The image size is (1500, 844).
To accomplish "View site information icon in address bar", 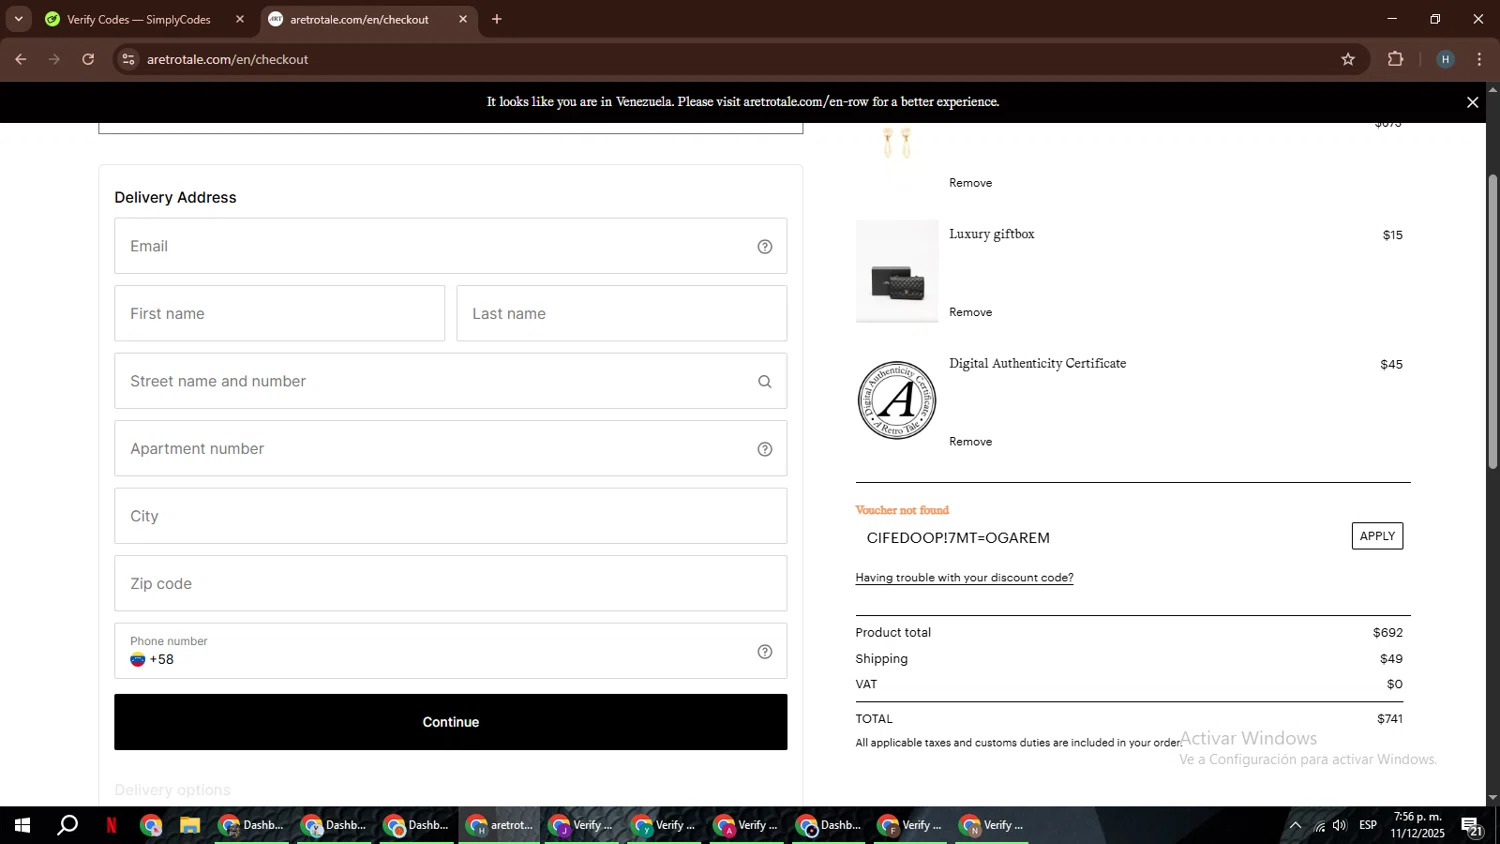I will pos(128,59).
